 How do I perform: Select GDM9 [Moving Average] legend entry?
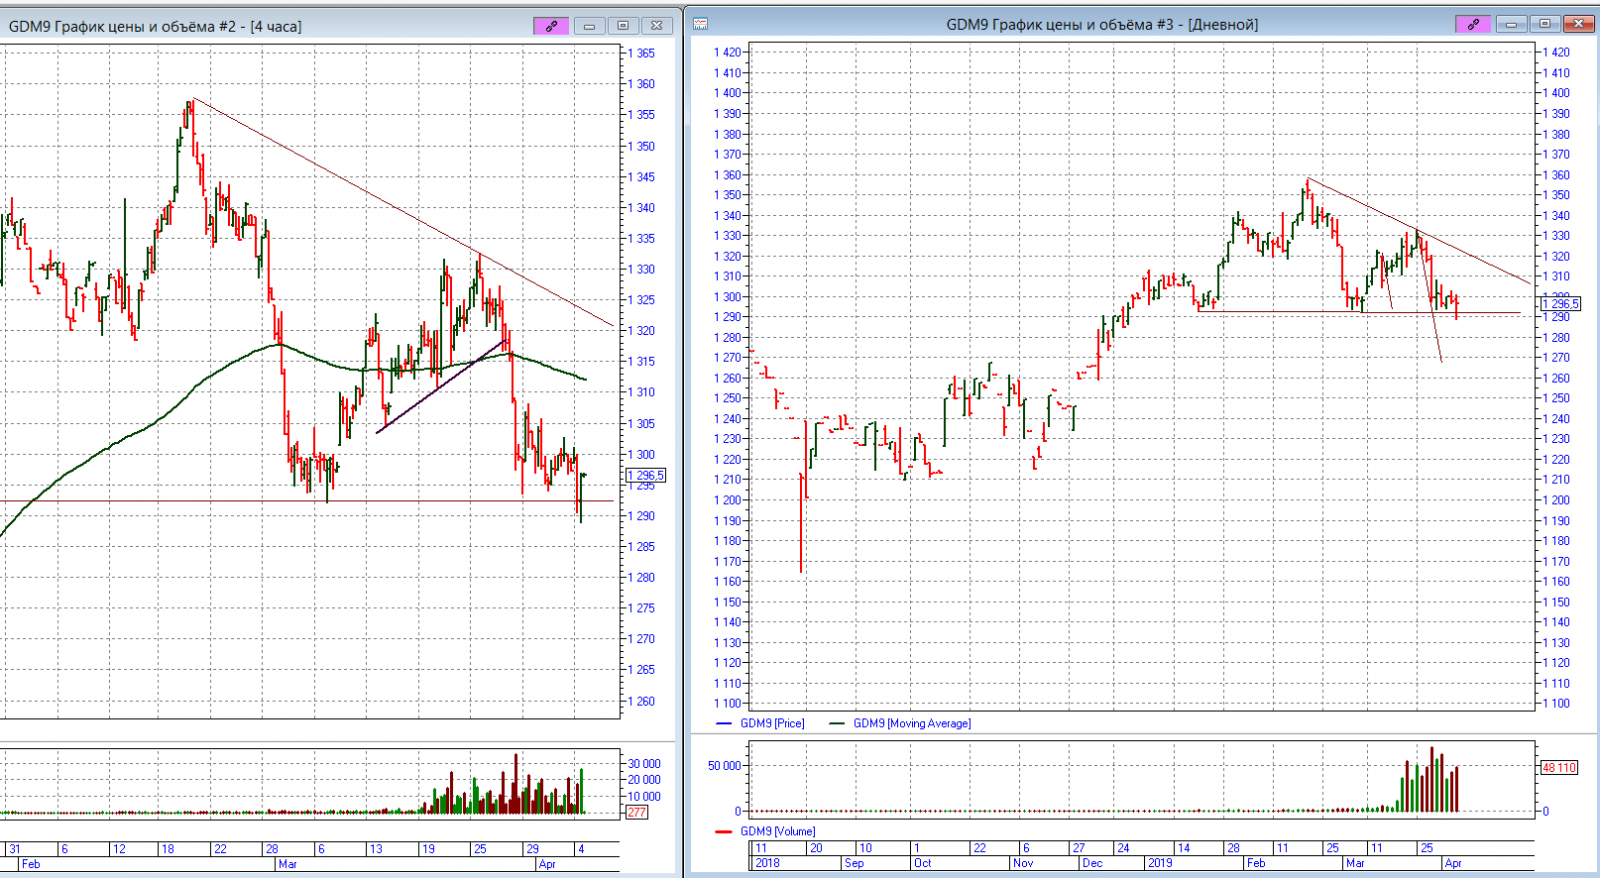[x=911, y=723]
